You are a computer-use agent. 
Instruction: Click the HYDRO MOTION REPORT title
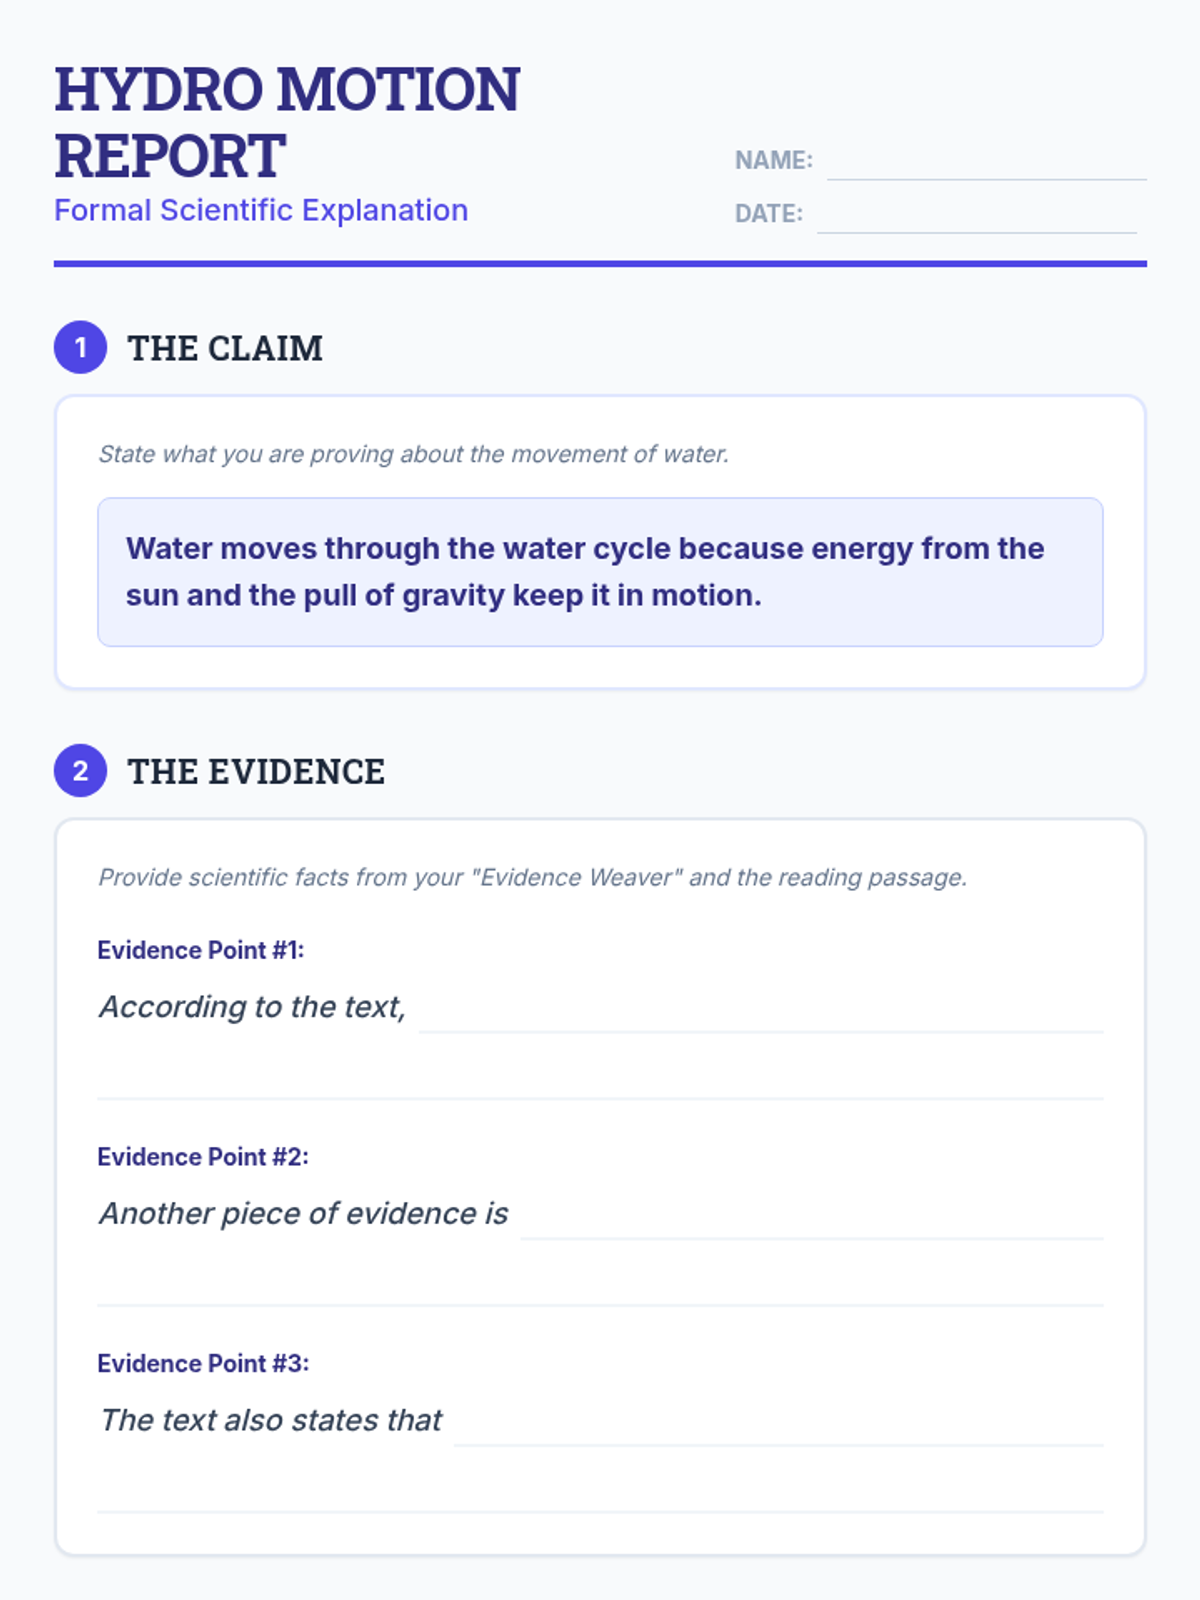click(287, 122)
